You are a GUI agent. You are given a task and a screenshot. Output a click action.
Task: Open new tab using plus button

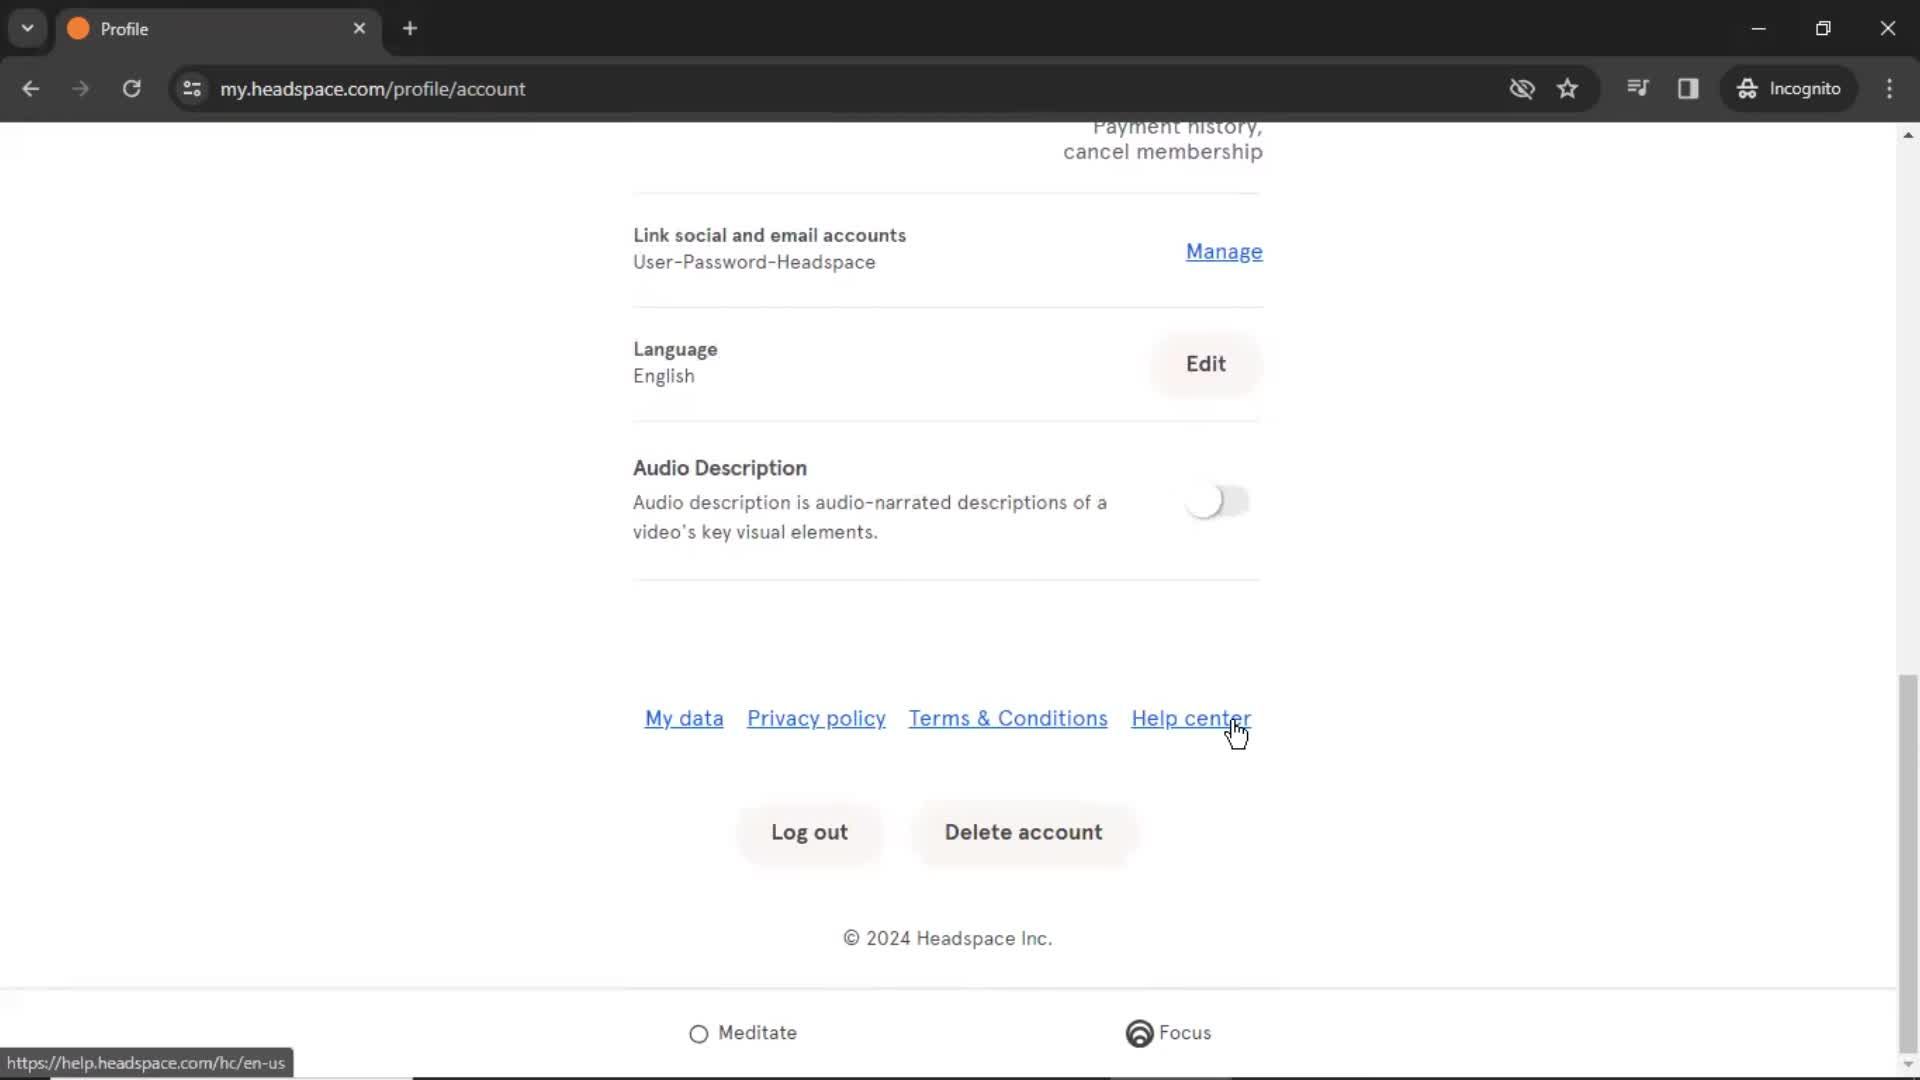pos(410,28)
